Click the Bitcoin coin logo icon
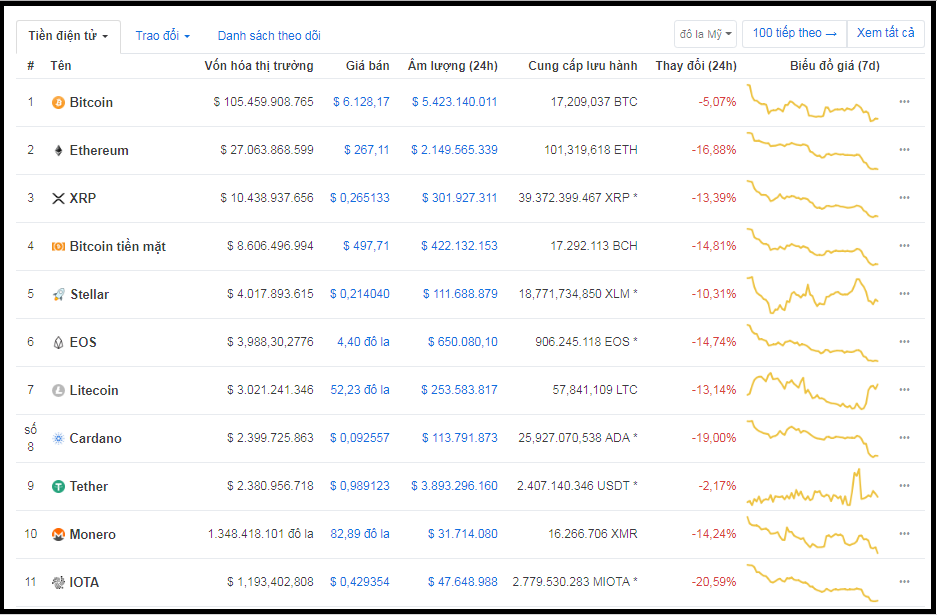This screenshot has height=615, width=937. pyautogui.click(x=58, y=103)
